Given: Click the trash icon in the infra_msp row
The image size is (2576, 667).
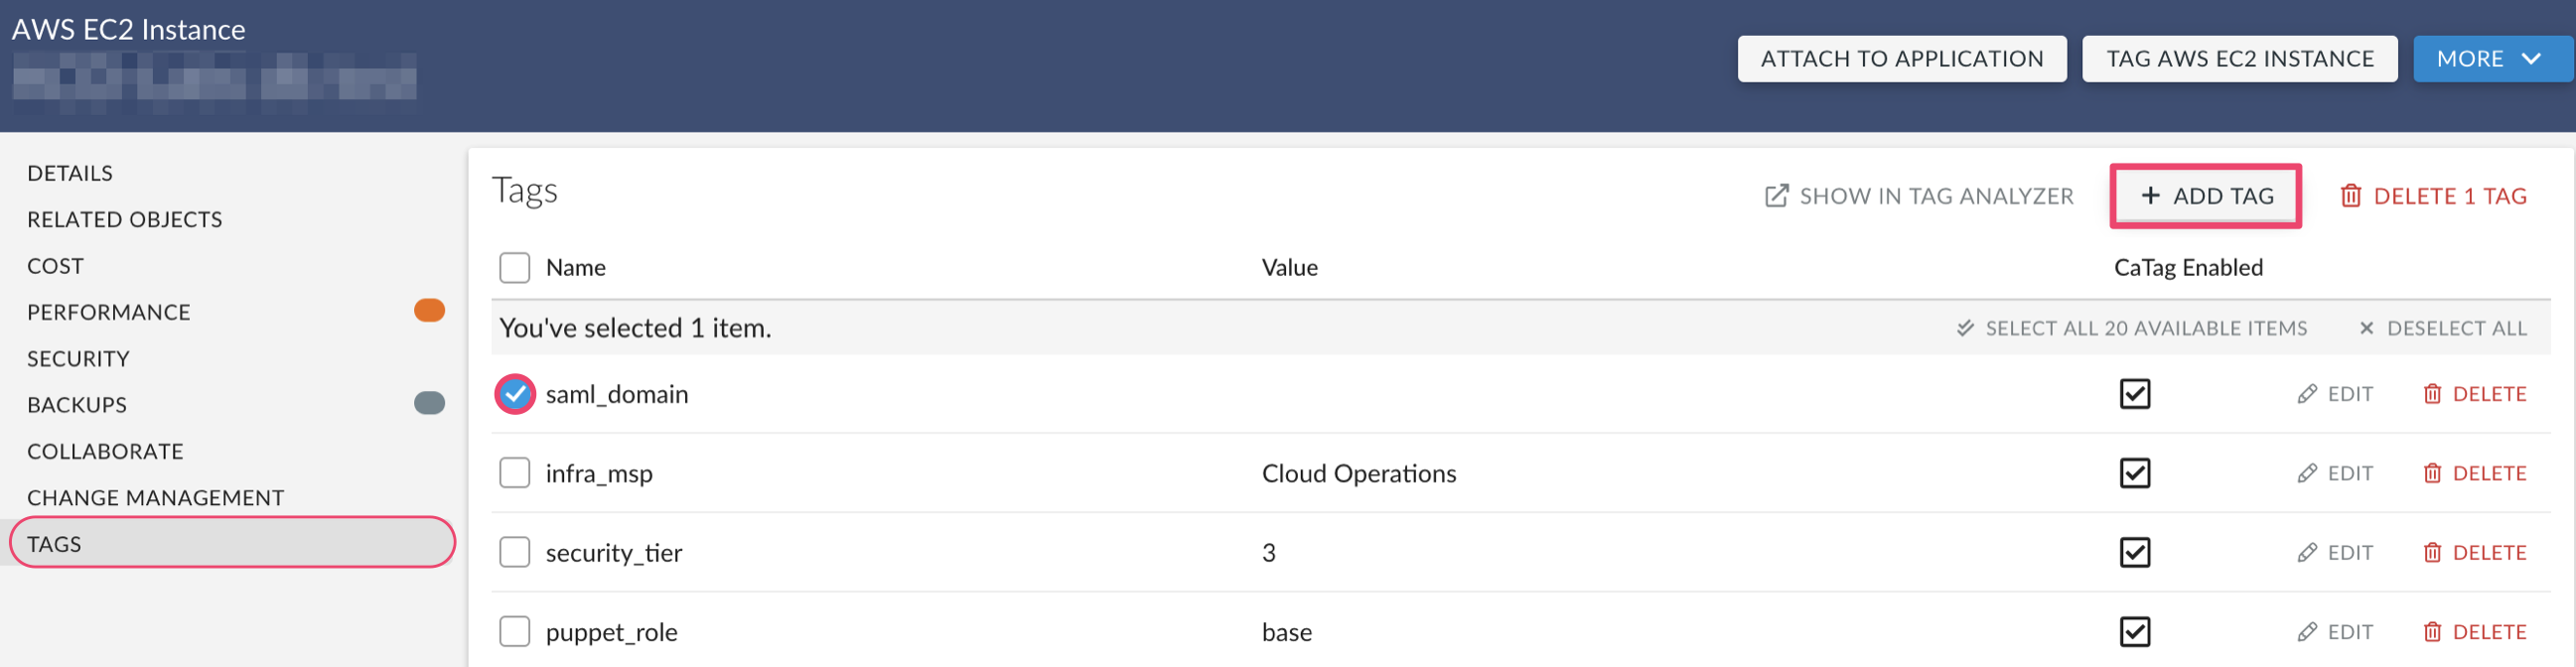Looking at the screenshot, I should tap(2432, 473).
